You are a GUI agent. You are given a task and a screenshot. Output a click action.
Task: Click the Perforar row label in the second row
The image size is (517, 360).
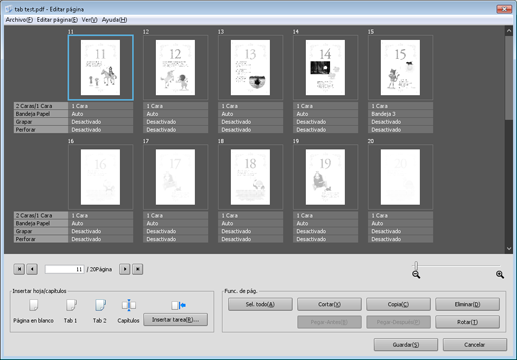pos(41,239)
